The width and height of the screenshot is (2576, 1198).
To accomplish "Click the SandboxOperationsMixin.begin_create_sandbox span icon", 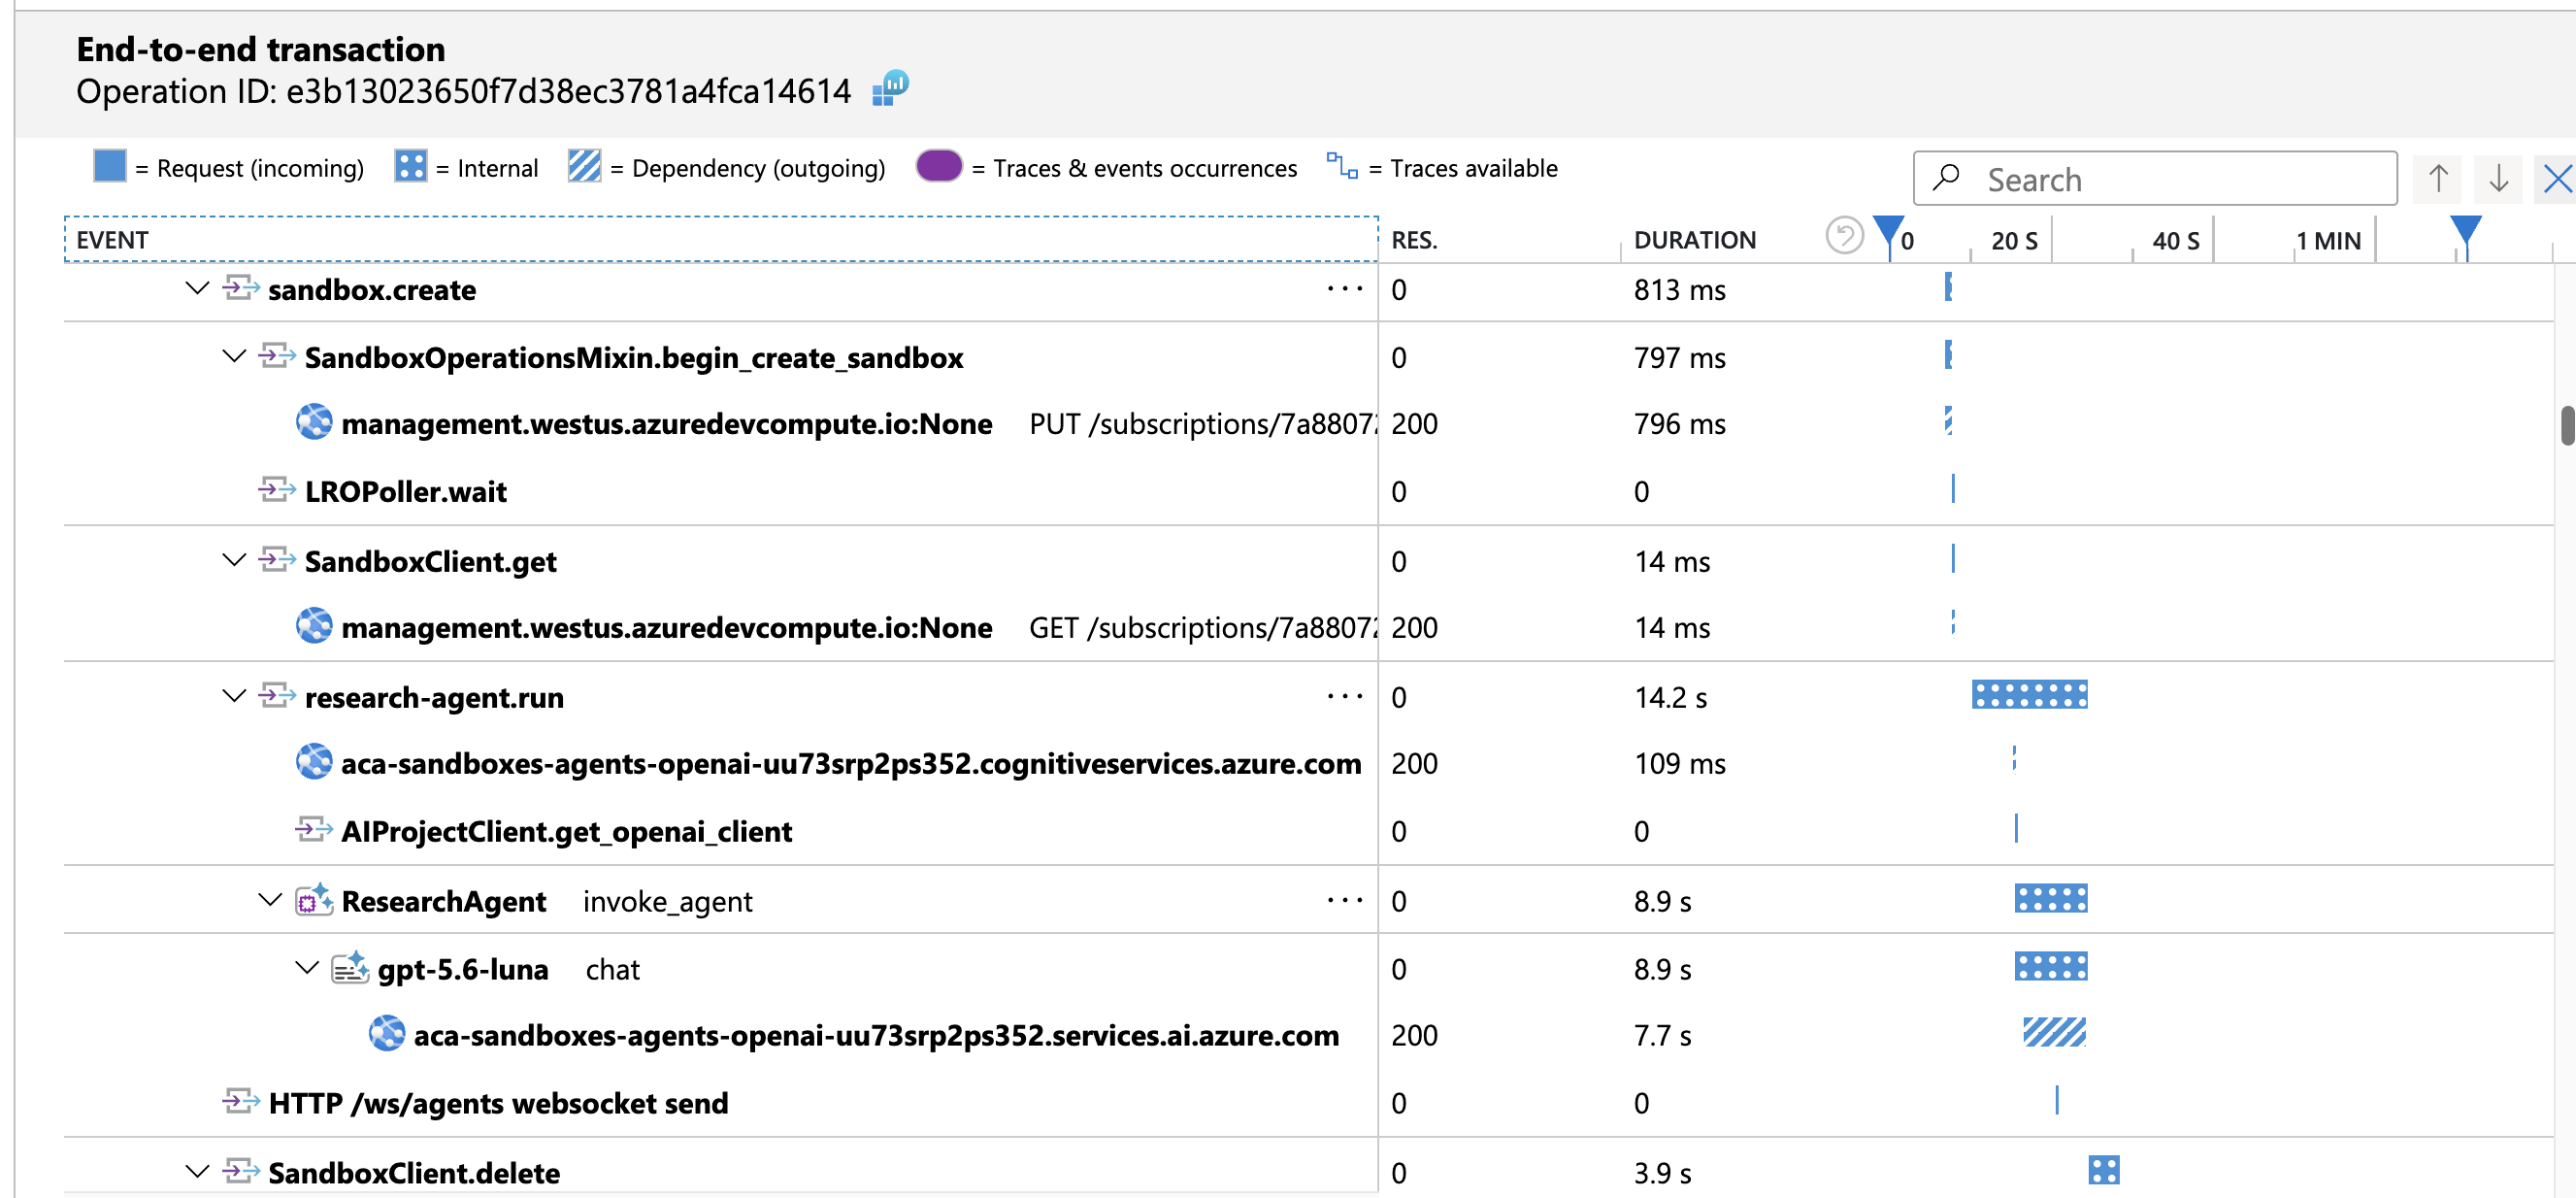I will [277, 356].
